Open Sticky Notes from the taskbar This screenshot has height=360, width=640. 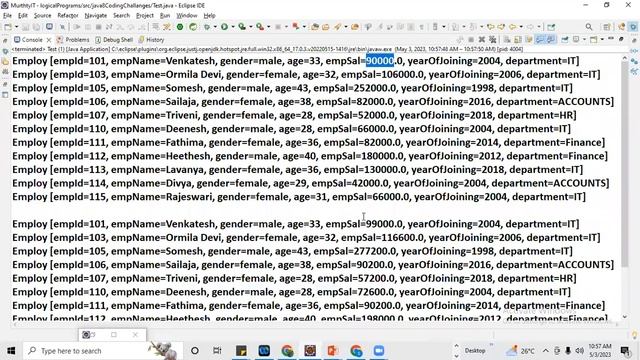(241, 351)
